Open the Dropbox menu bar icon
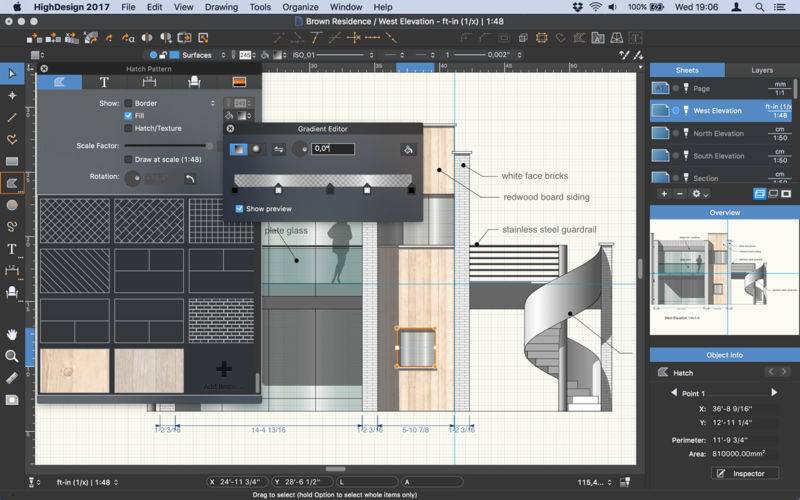 point(577,7)
